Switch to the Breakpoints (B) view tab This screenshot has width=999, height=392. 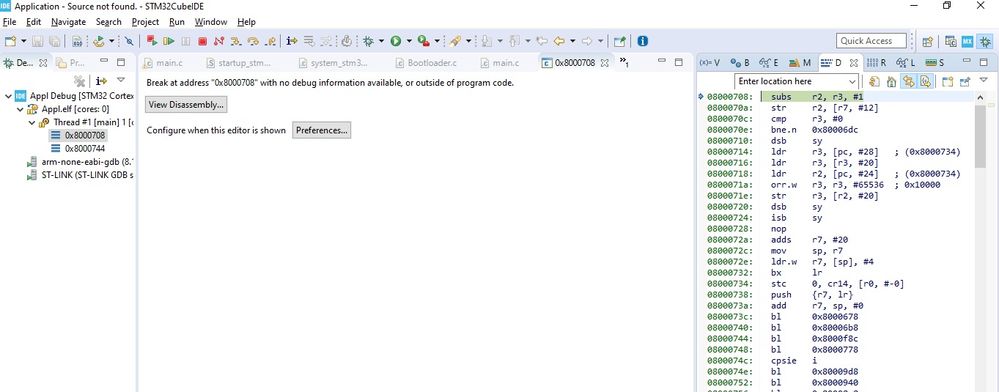(x=740, y=62)
